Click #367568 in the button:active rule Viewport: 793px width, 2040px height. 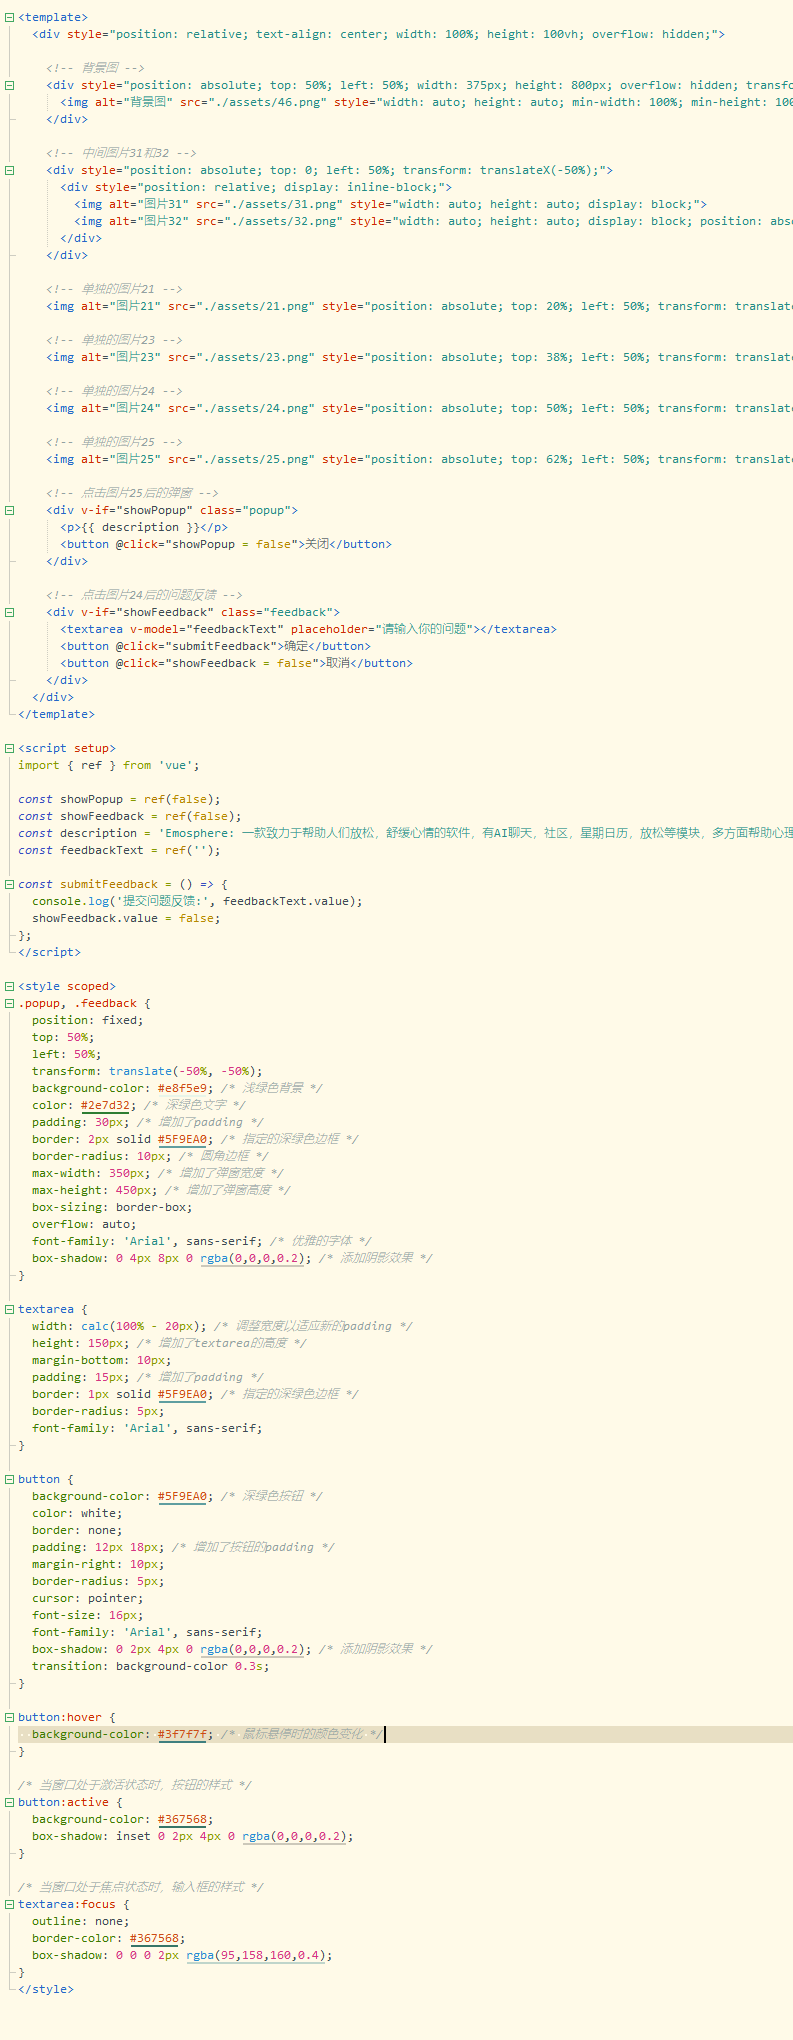pyautogui.click(x=182, y=1819)
